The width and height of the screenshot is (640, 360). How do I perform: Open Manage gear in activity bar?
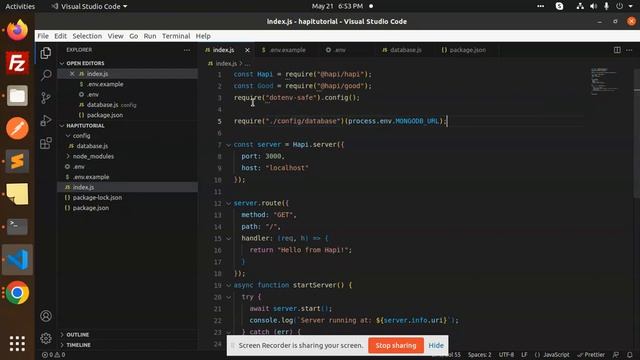pos(46,338)
